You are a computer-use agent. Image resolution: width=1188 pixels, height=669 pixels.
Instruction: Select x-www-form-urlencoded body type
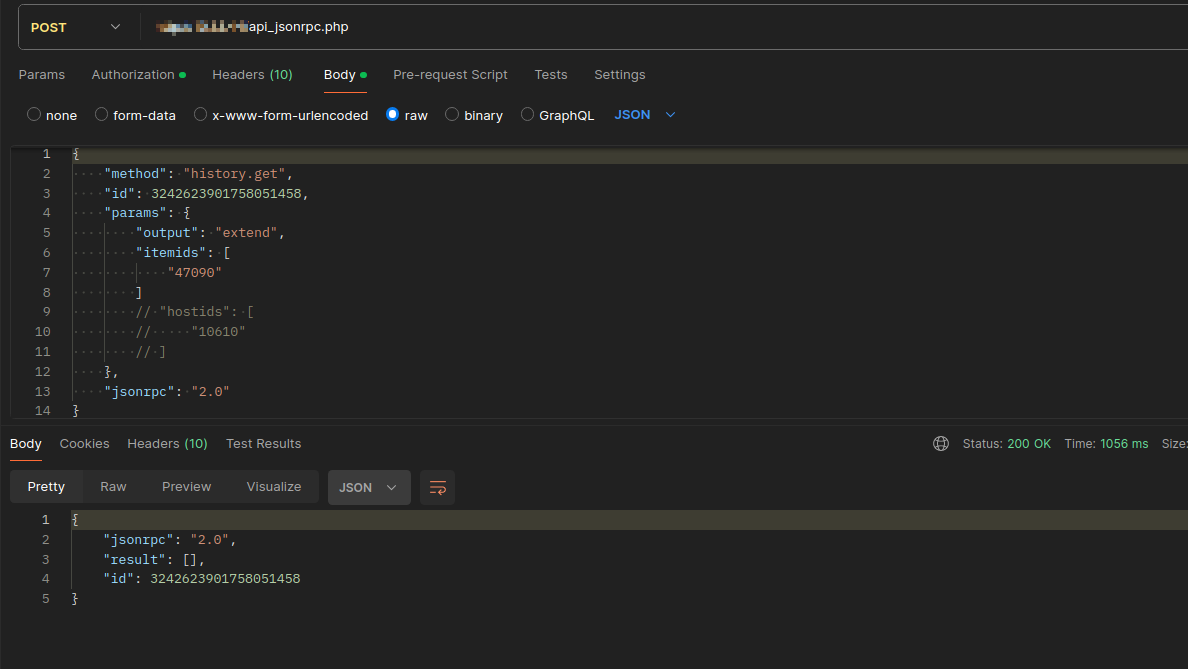200,115
